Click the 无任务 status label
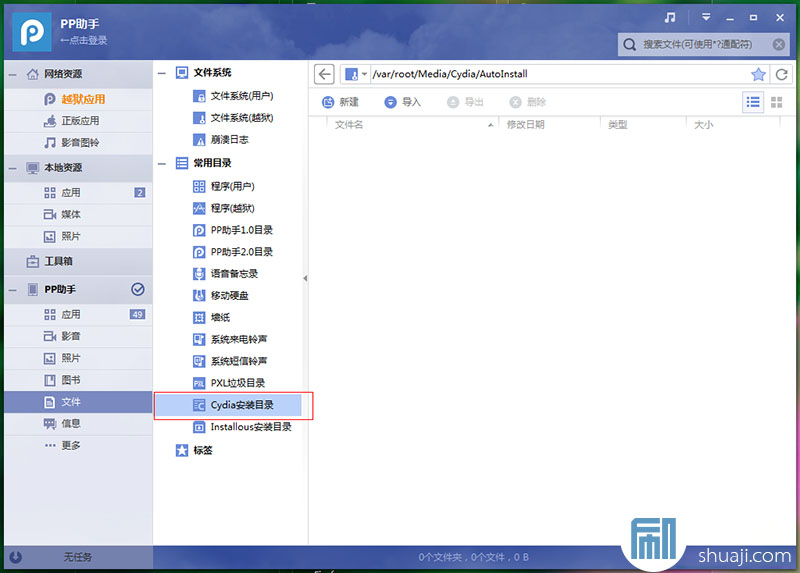This screenshot has height=573, width=800. 78,557
